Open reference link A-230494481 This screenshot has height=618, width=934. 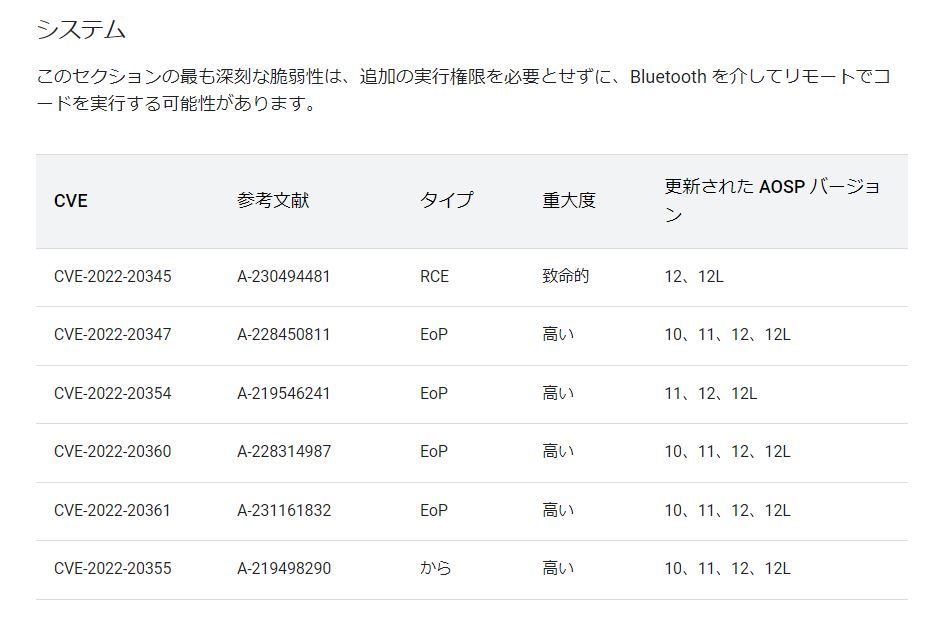[x=283, y=276]
